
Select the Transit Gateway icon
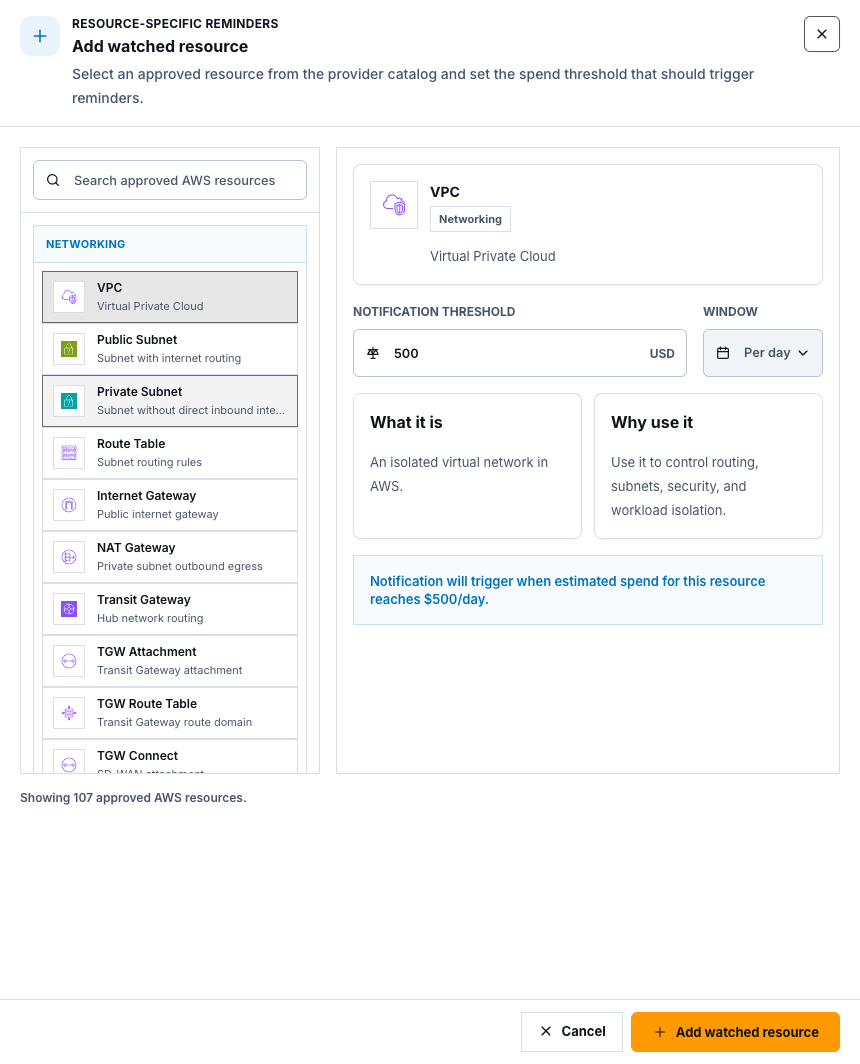coord(69,609)
